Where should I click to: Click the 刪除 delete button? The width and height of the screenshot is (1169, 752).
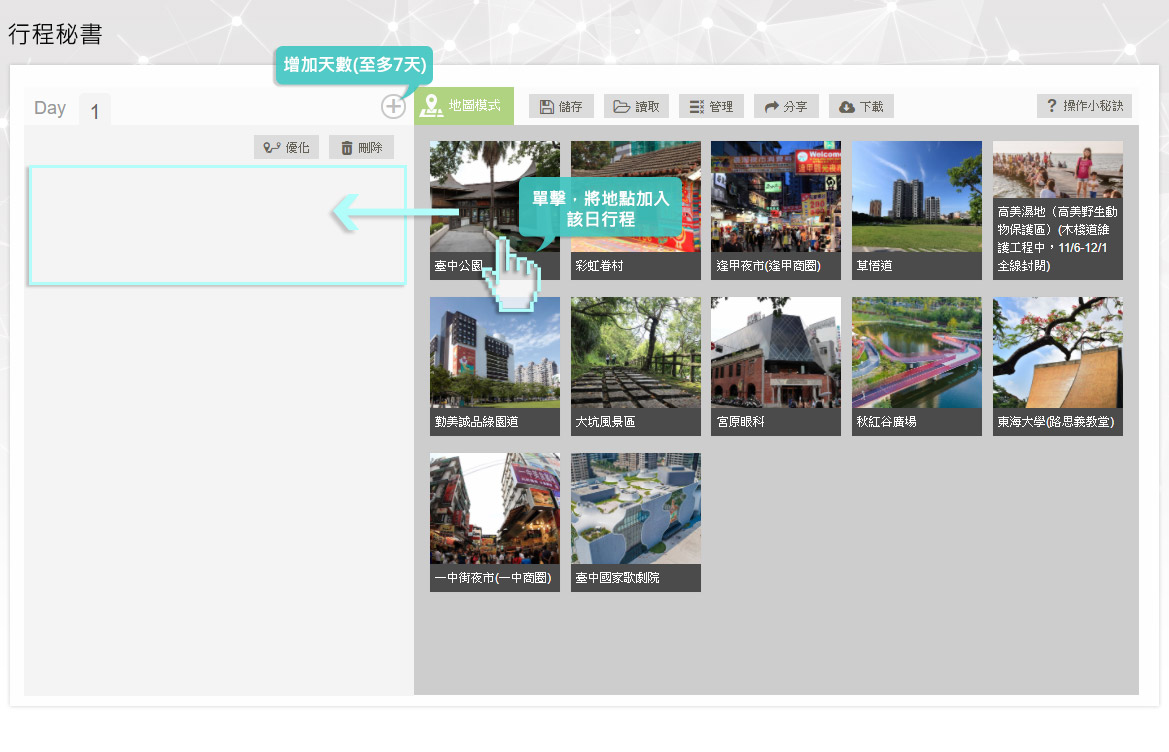(361, 148)
